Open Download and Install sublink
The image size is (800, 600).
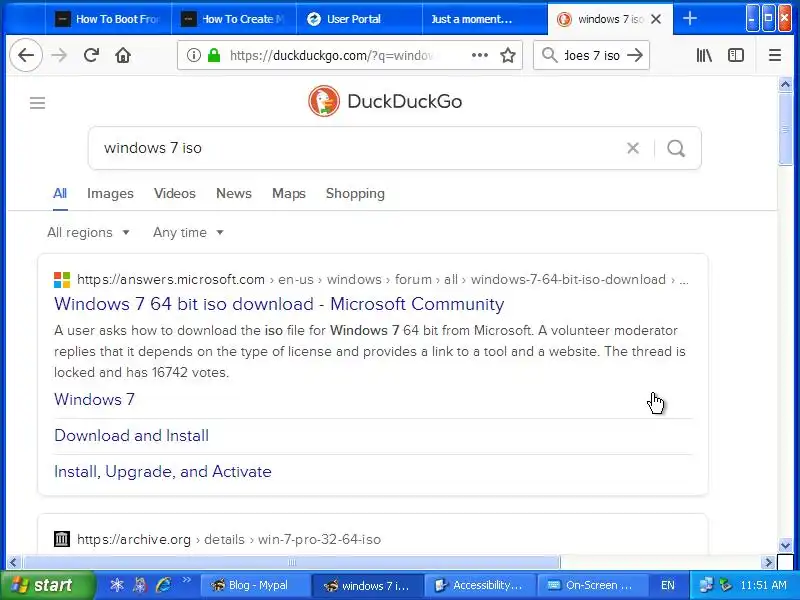132,436
